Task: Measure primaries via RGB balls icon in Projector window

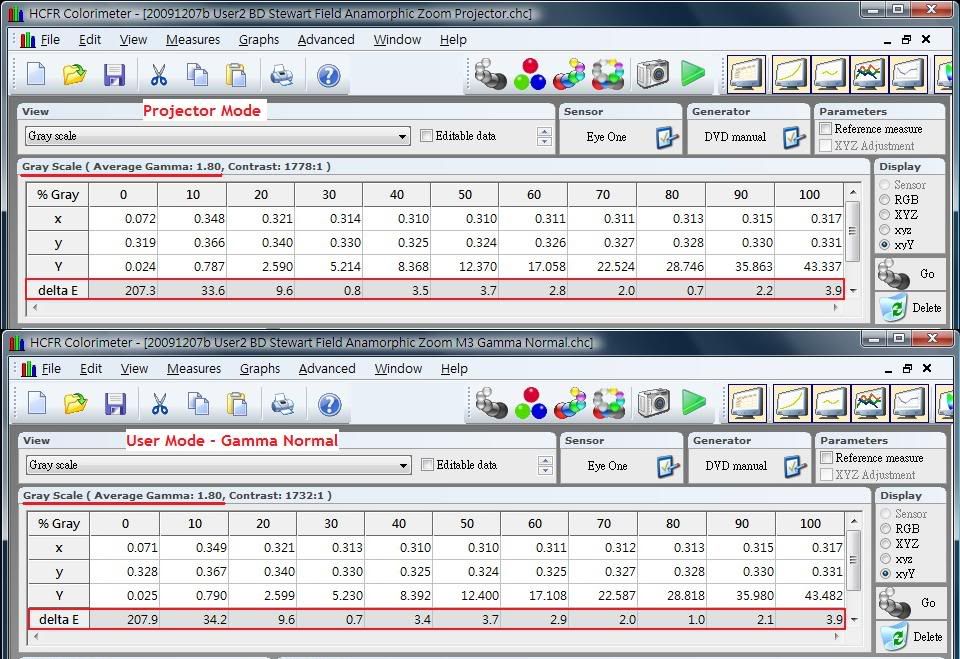Action: (531, 74)
